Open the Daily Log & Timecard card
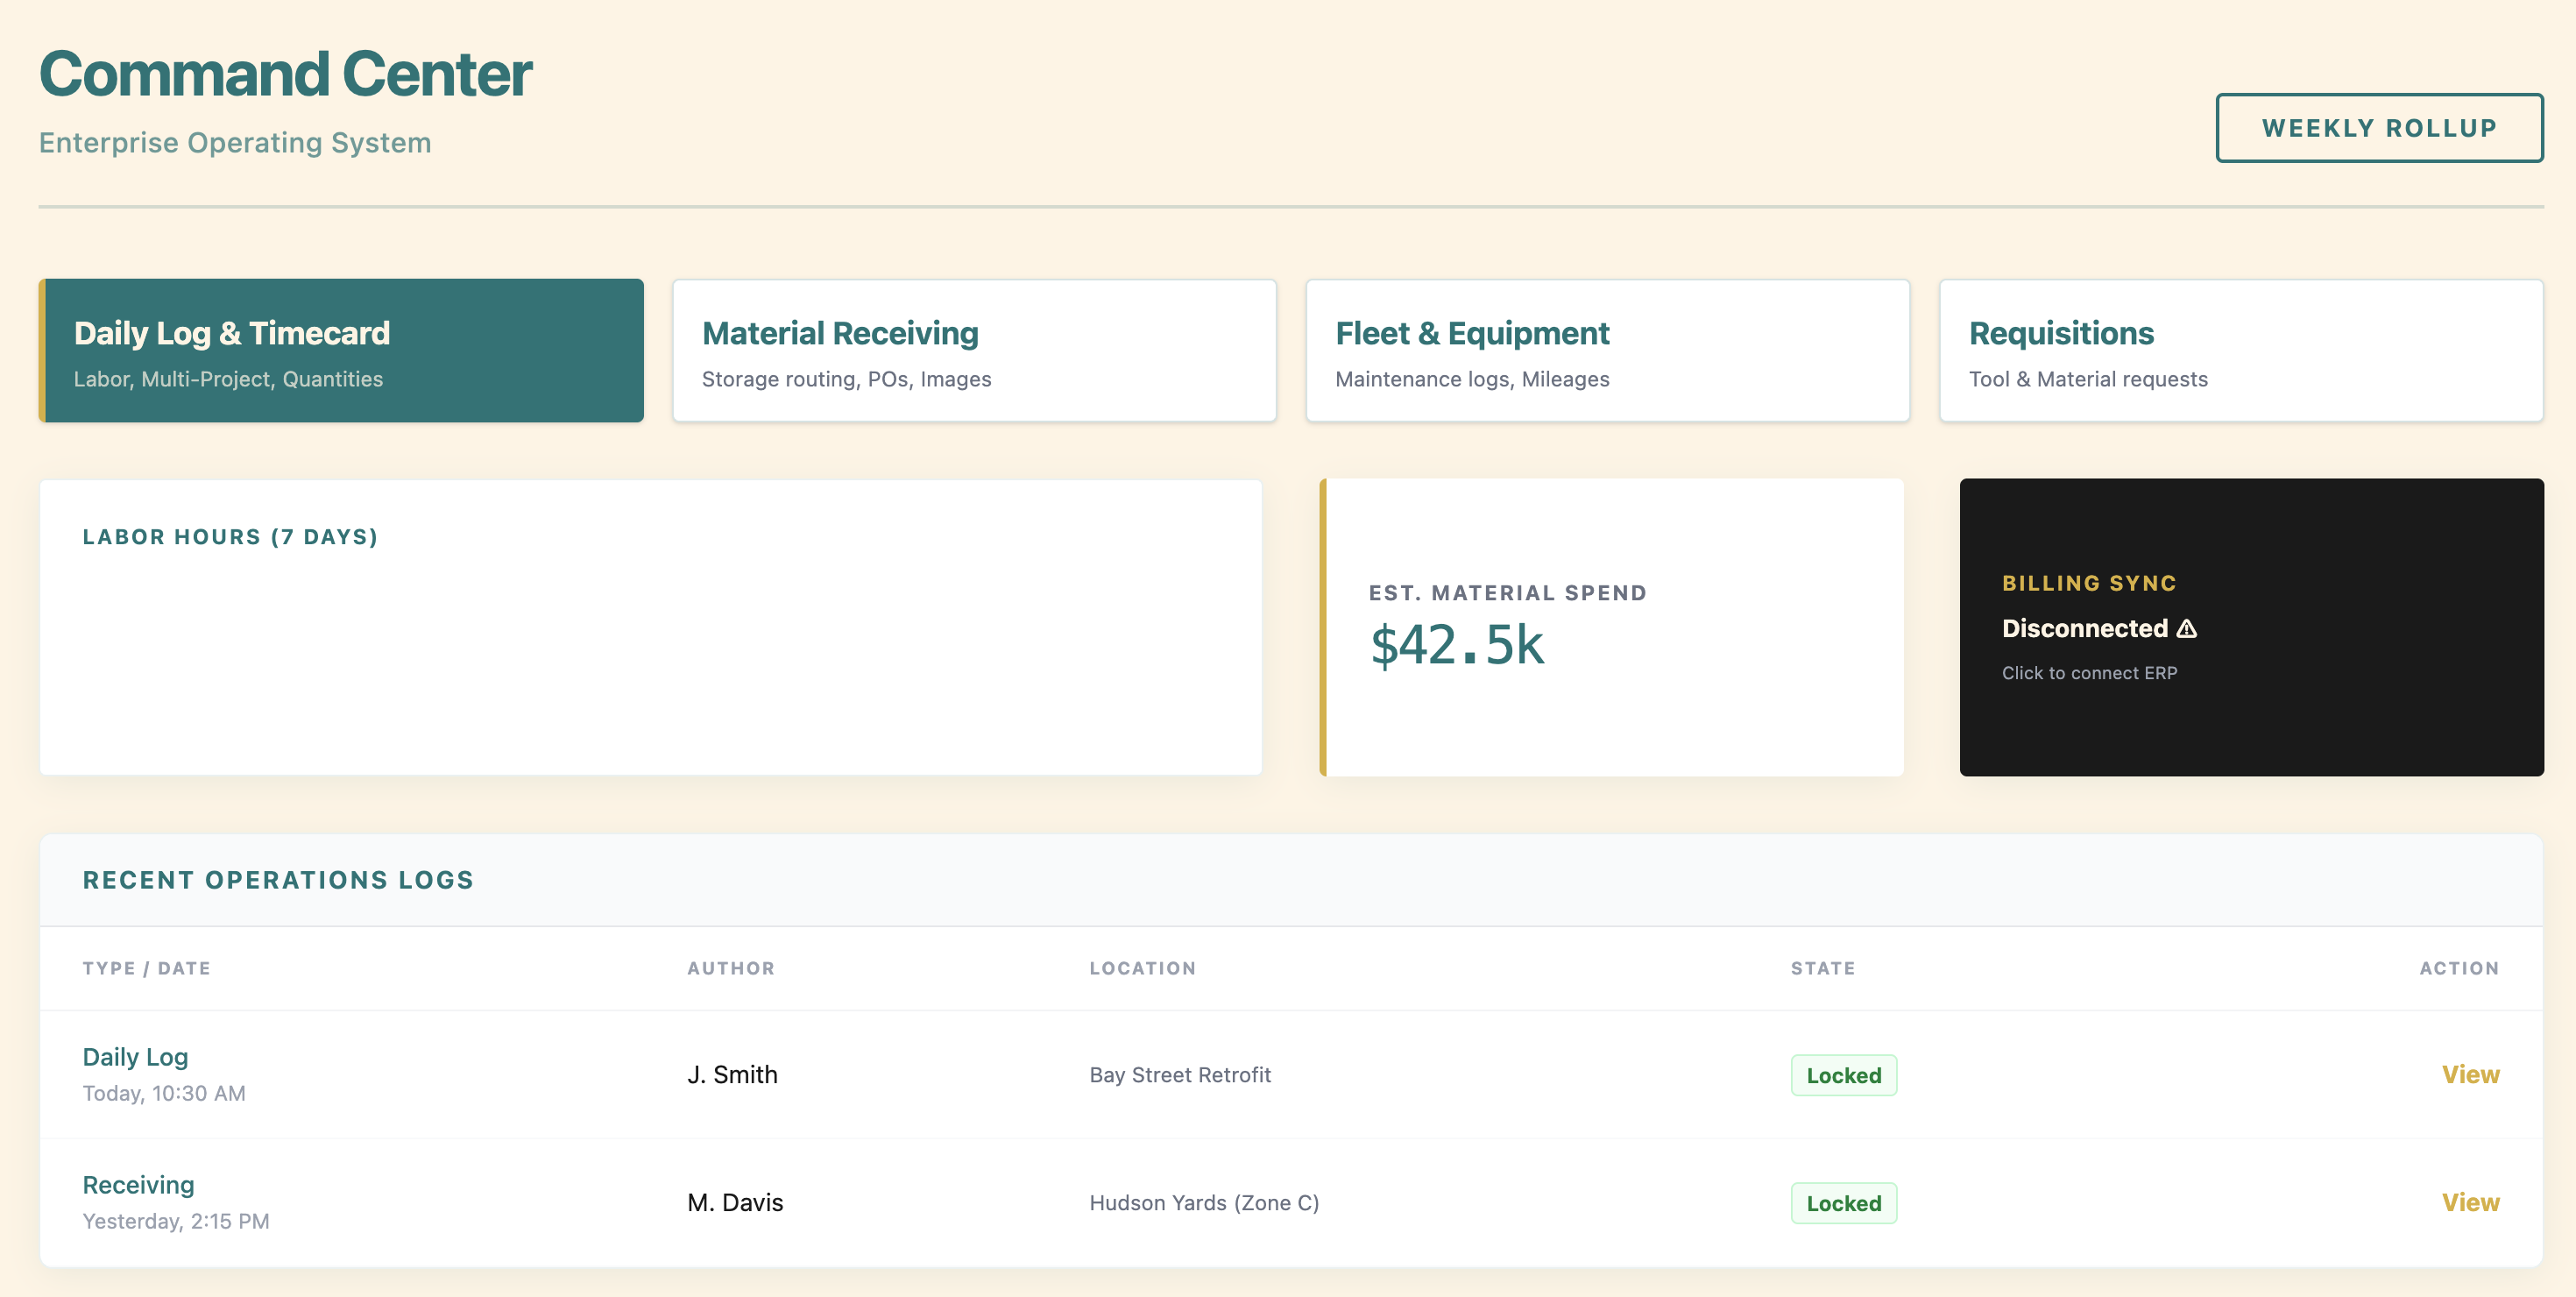This screenshot has width=2576, height=1297. [x=341, y=351]
